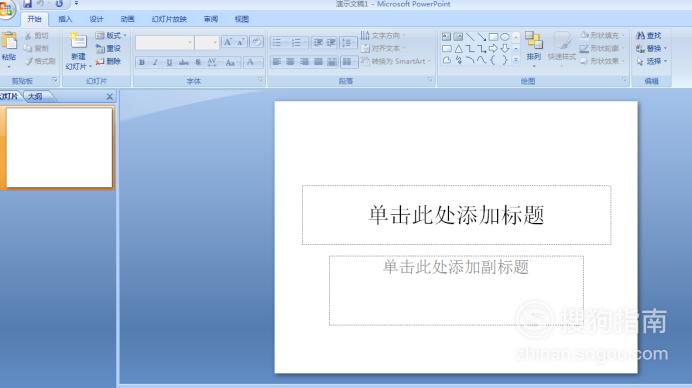Viewport: 692px width, 388px height.
Task: Click the 重设 reset button
Action: coord(108,48)
